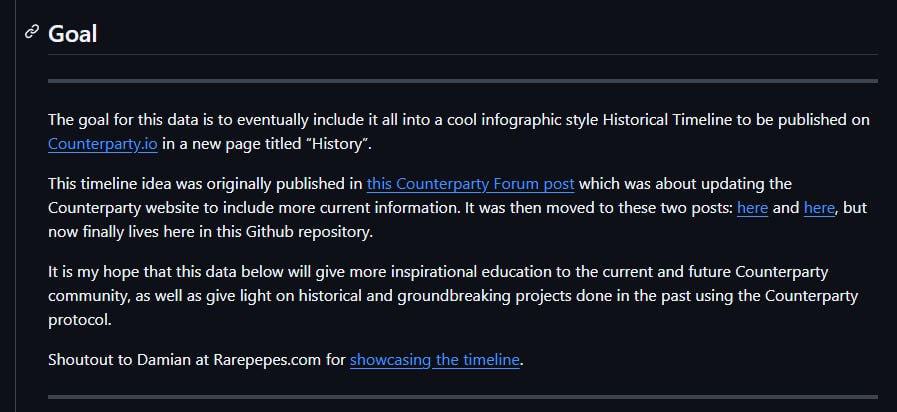Viewport: 897px width, 412px height.
Task: Click the phrase 'Historical Timeline' in first paragraph
Action: 667,120
